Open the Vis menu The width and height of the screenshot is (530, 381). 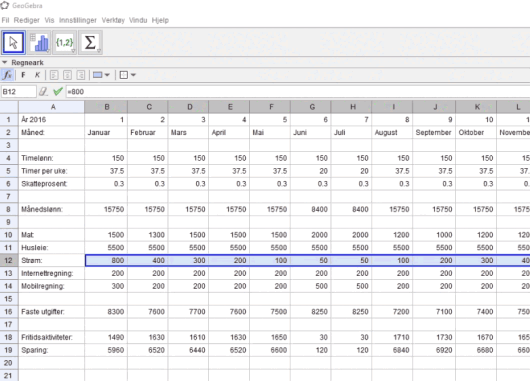pyautogui.click(x=49, y=20)
